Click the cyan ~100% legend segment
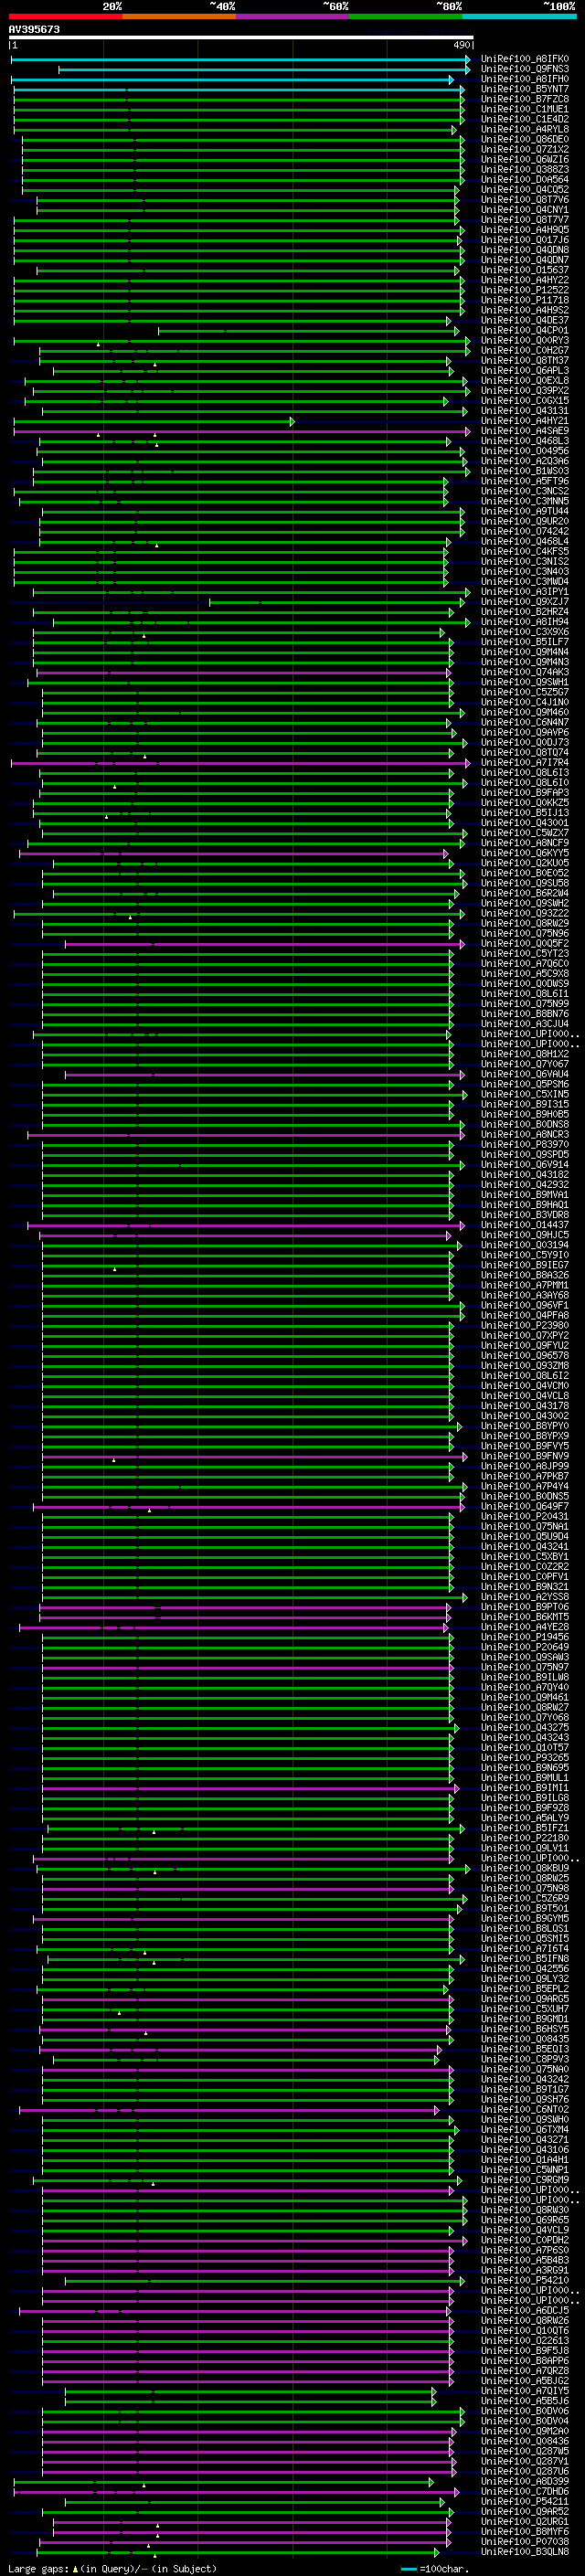This screenshot has height=2576, width=585. pyautogui.click(x=519, y=16)
